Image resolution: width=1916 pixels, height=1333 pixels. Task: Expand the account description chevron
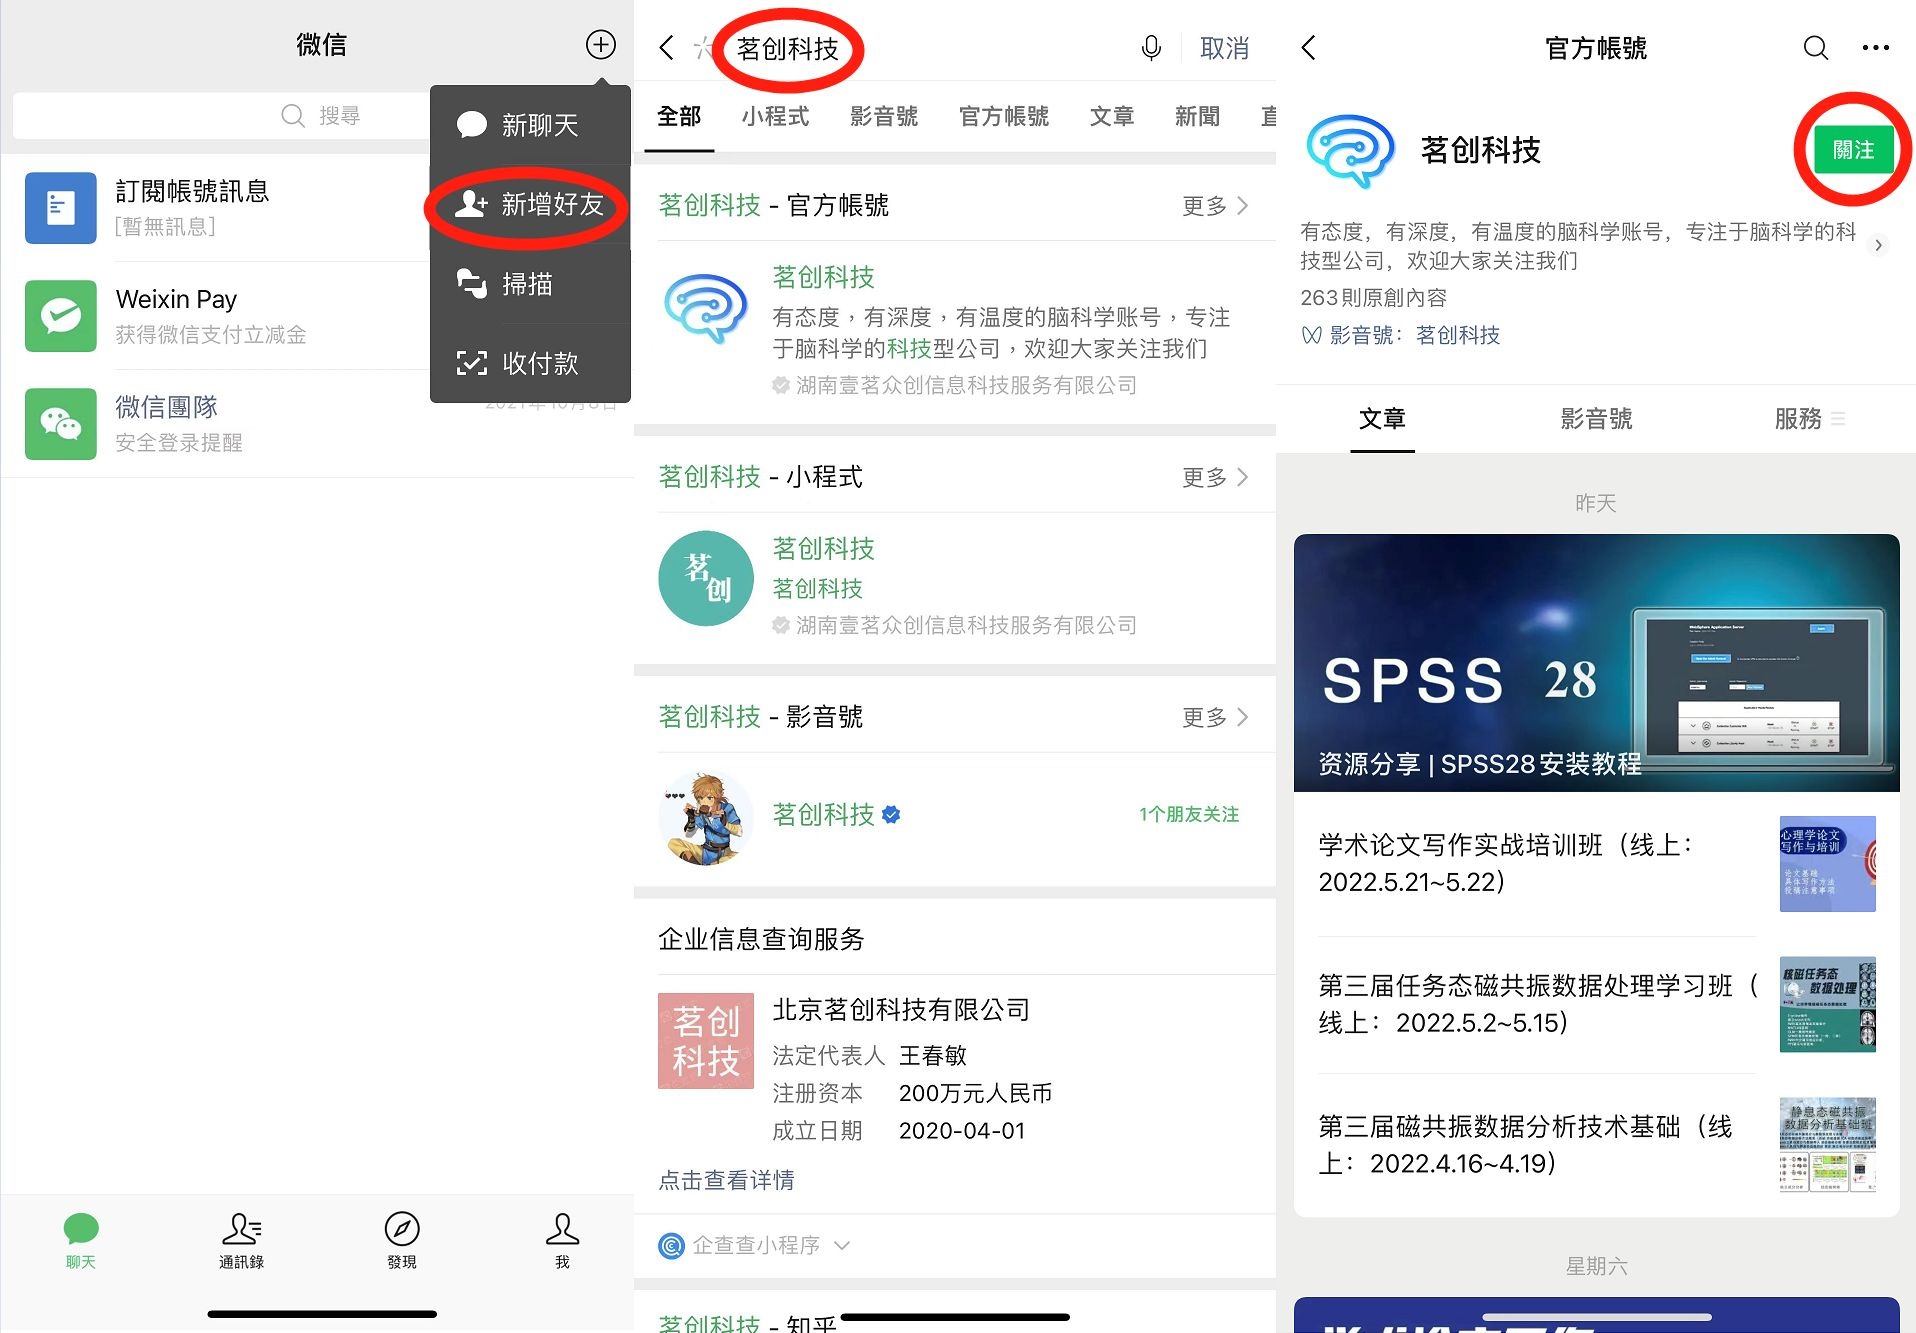coord(1879,245)
